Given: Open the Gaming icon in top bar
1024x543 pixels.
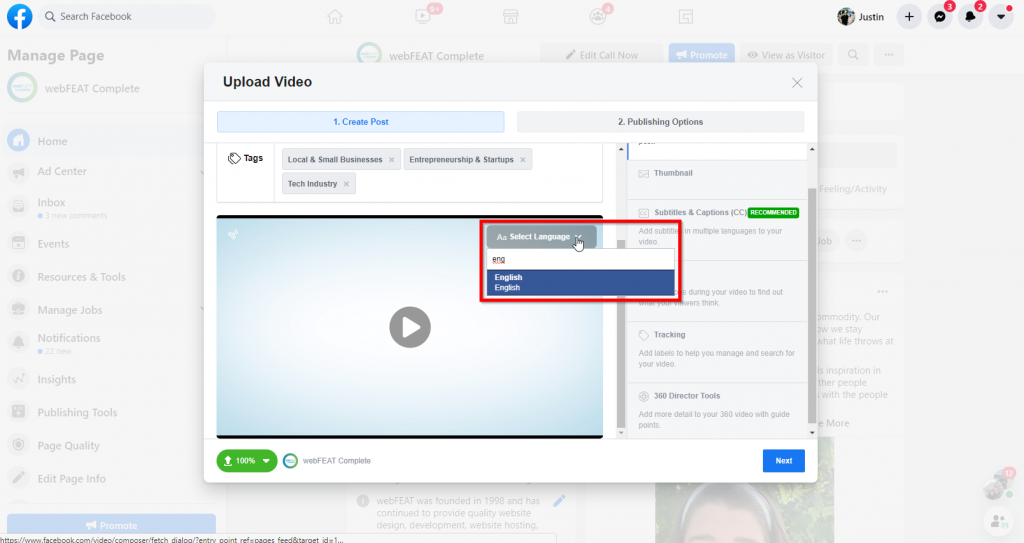Looking at the screenshot, I should coord(686,17).
